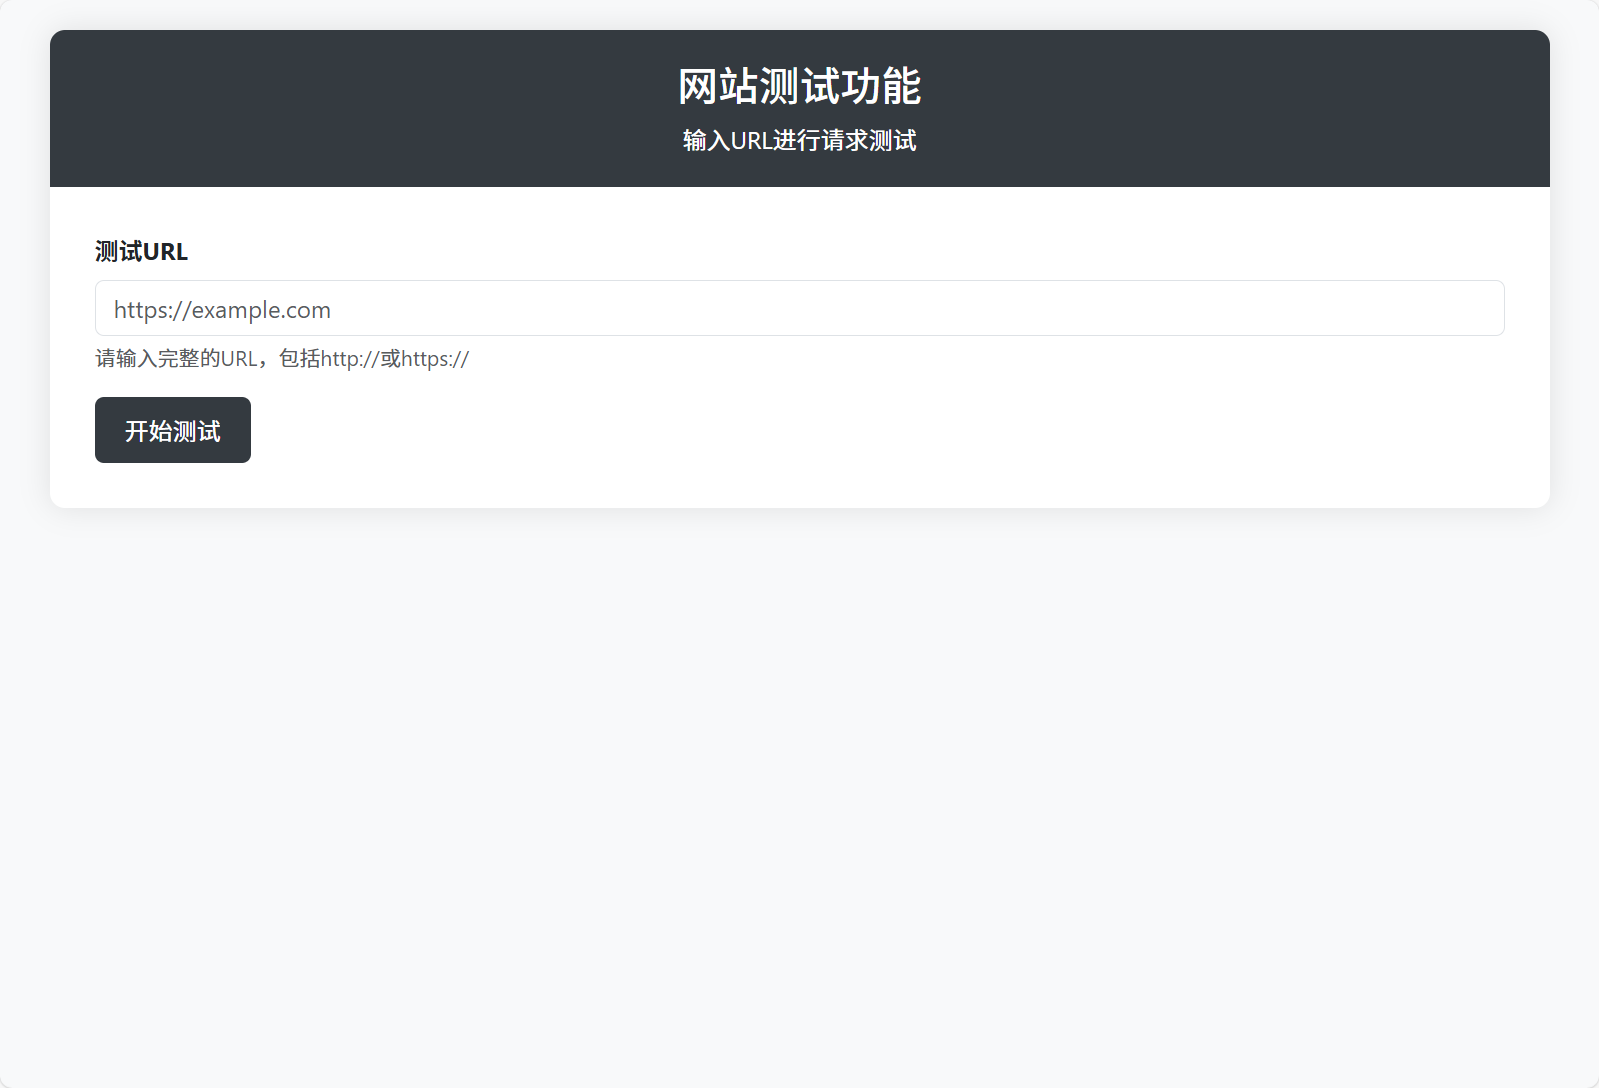Select the 网站测试功能 page heading
The width and height of the screenshot is (1599, 1088).
[x=799, y=87]
